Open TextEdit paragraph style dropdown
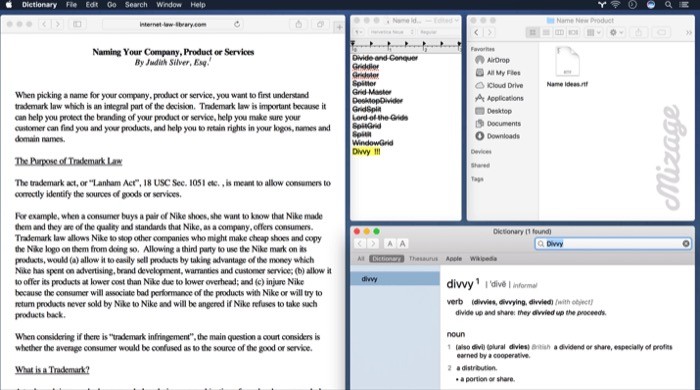This screenshot has height=390, width=700. 358,32
